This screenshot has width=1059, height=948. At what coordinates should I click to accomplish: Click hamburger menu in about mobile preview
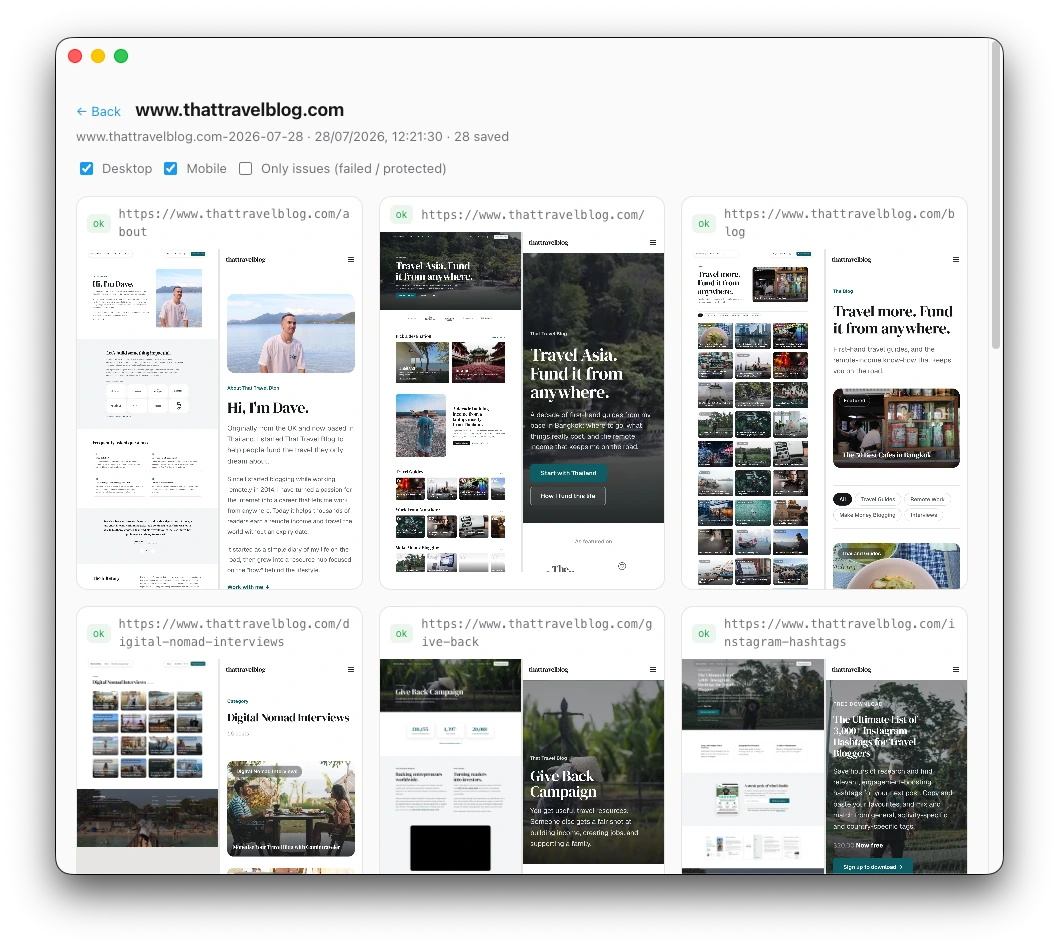point(351,259)
